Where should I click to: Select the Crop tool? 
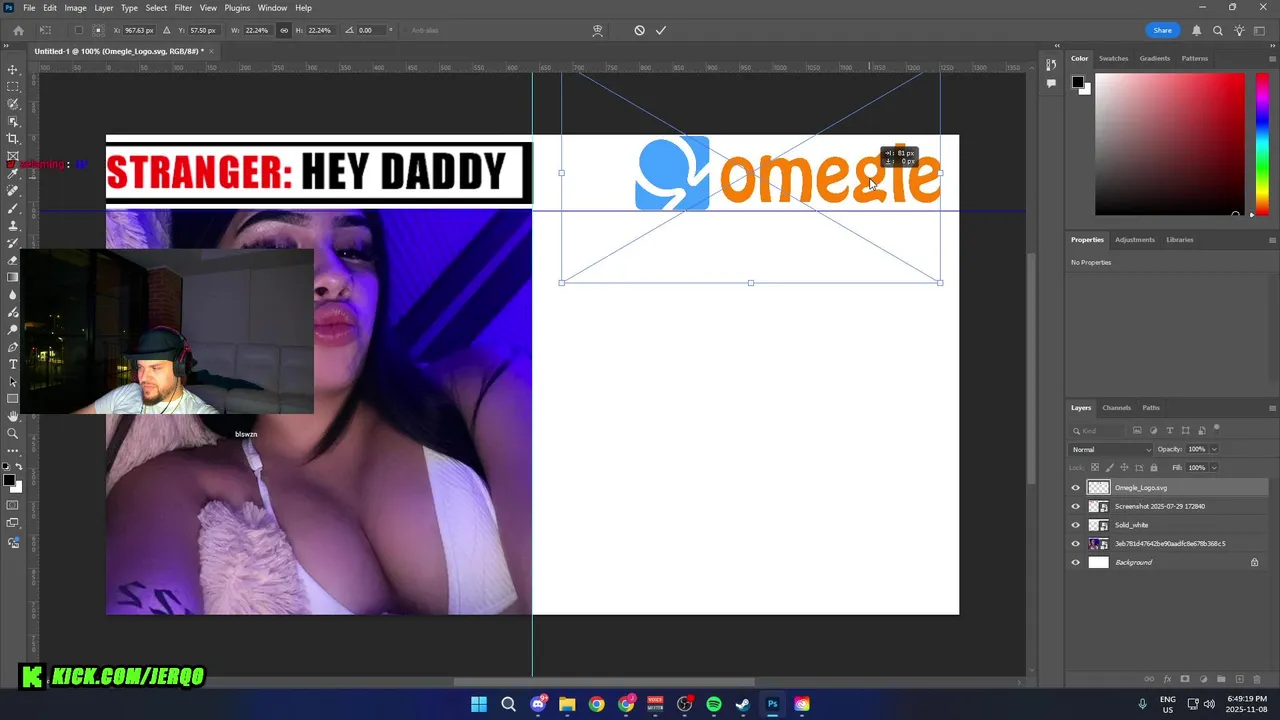pos(13,138)
